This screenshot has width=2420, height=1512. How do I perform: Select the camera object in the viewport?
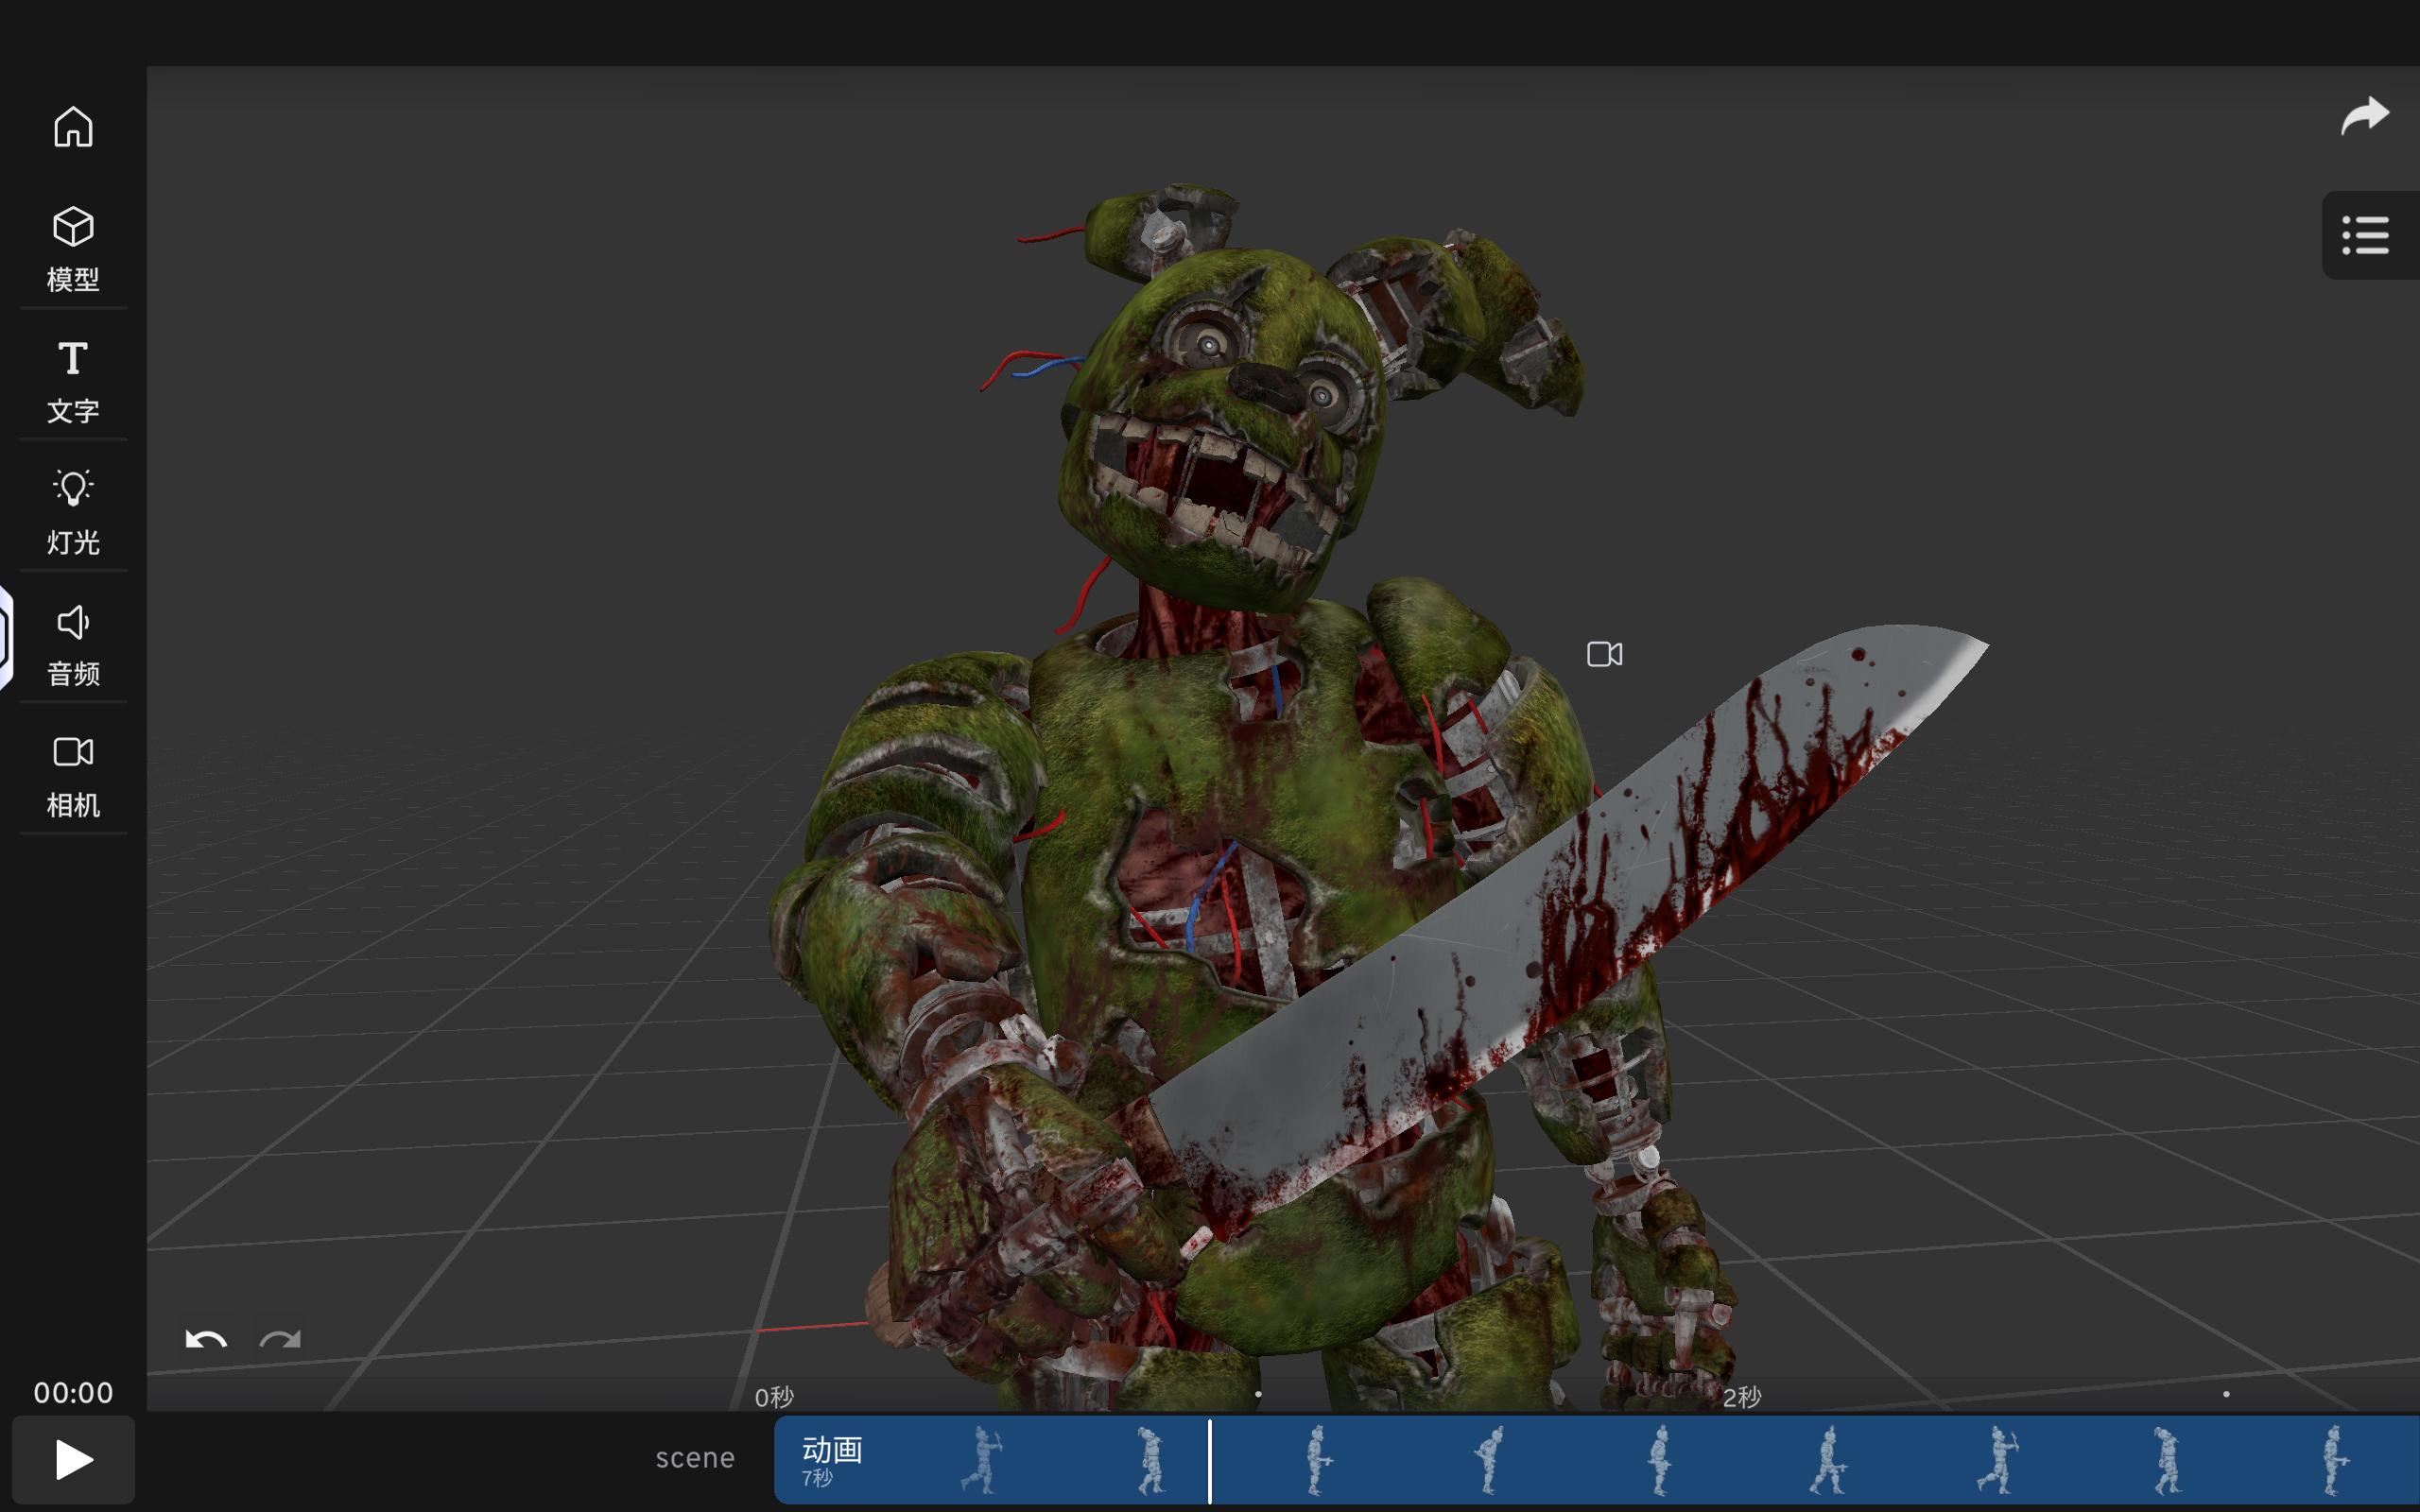[1604, 654]
